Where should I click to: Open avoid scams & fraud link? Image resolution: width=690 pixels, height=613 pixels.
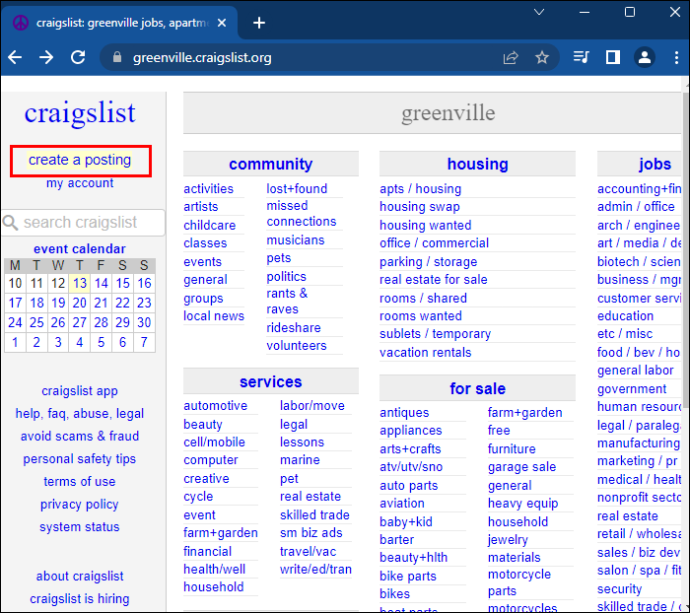point(80,436)
